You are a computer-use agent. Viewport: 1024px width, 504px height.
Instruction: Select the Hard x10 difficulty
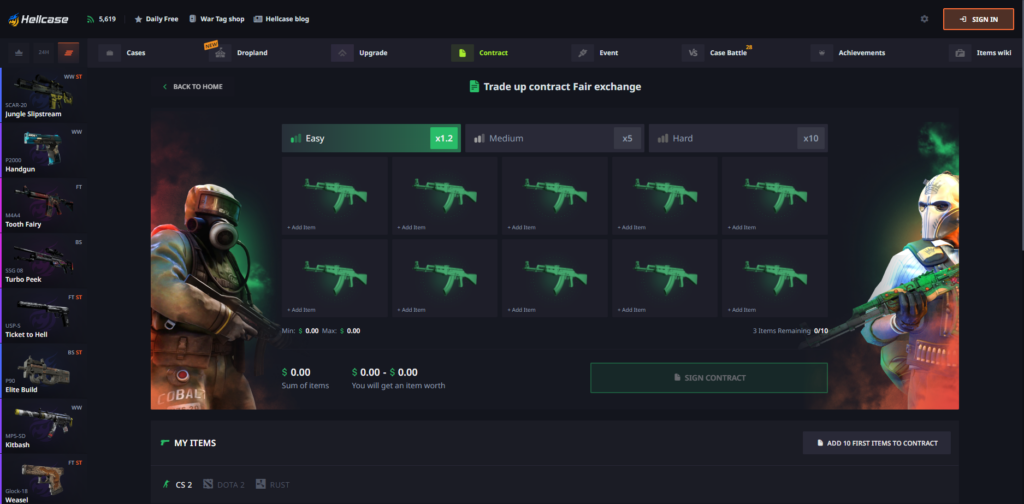coord(738,138)
